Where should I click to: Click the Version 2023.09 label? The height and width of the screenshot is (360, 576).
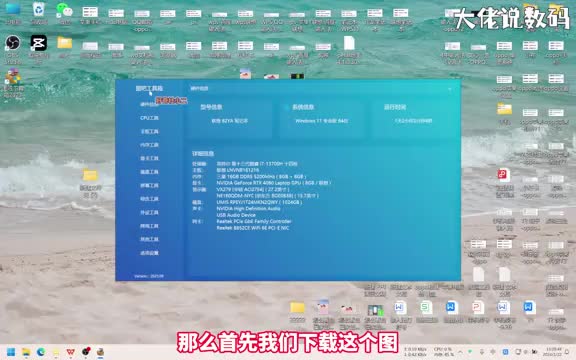point(149,276)
